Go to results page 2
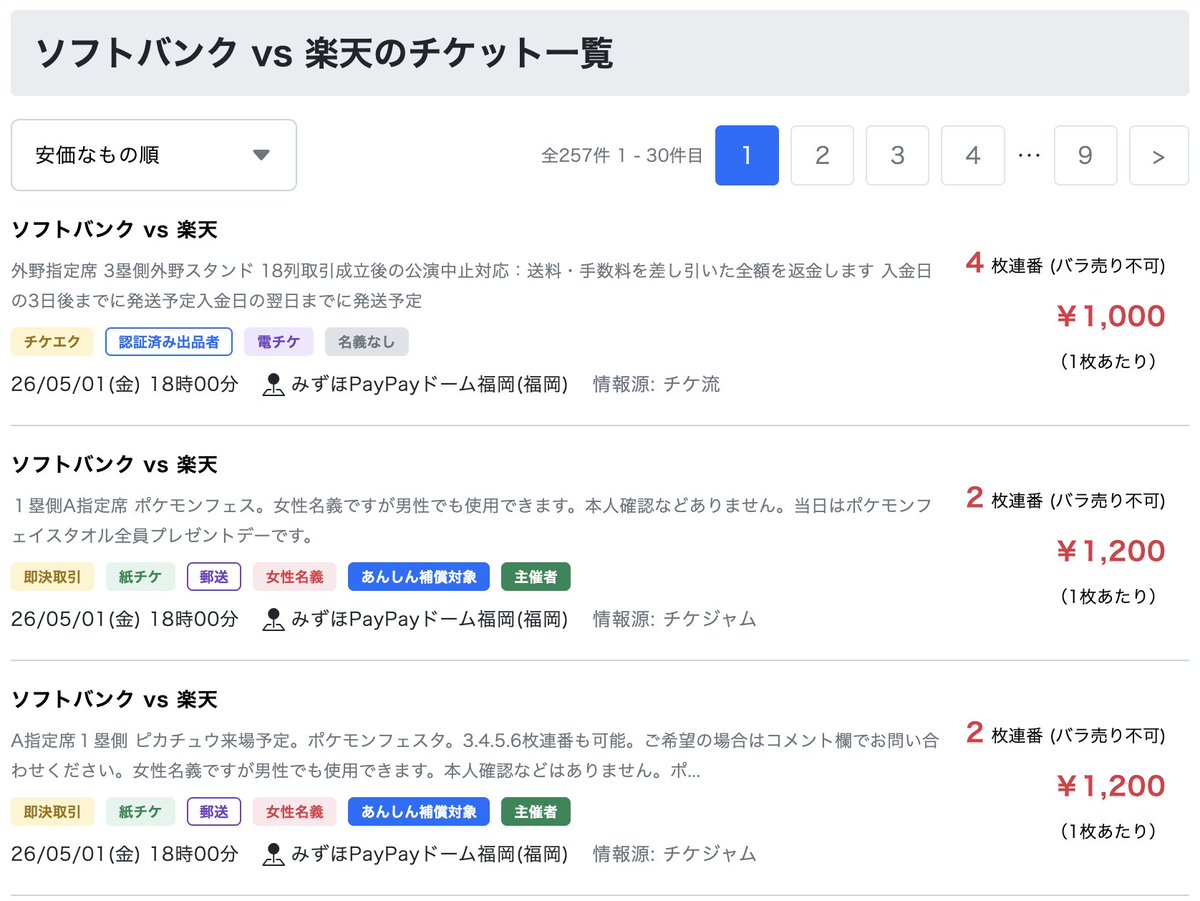 tap(822, 155)
